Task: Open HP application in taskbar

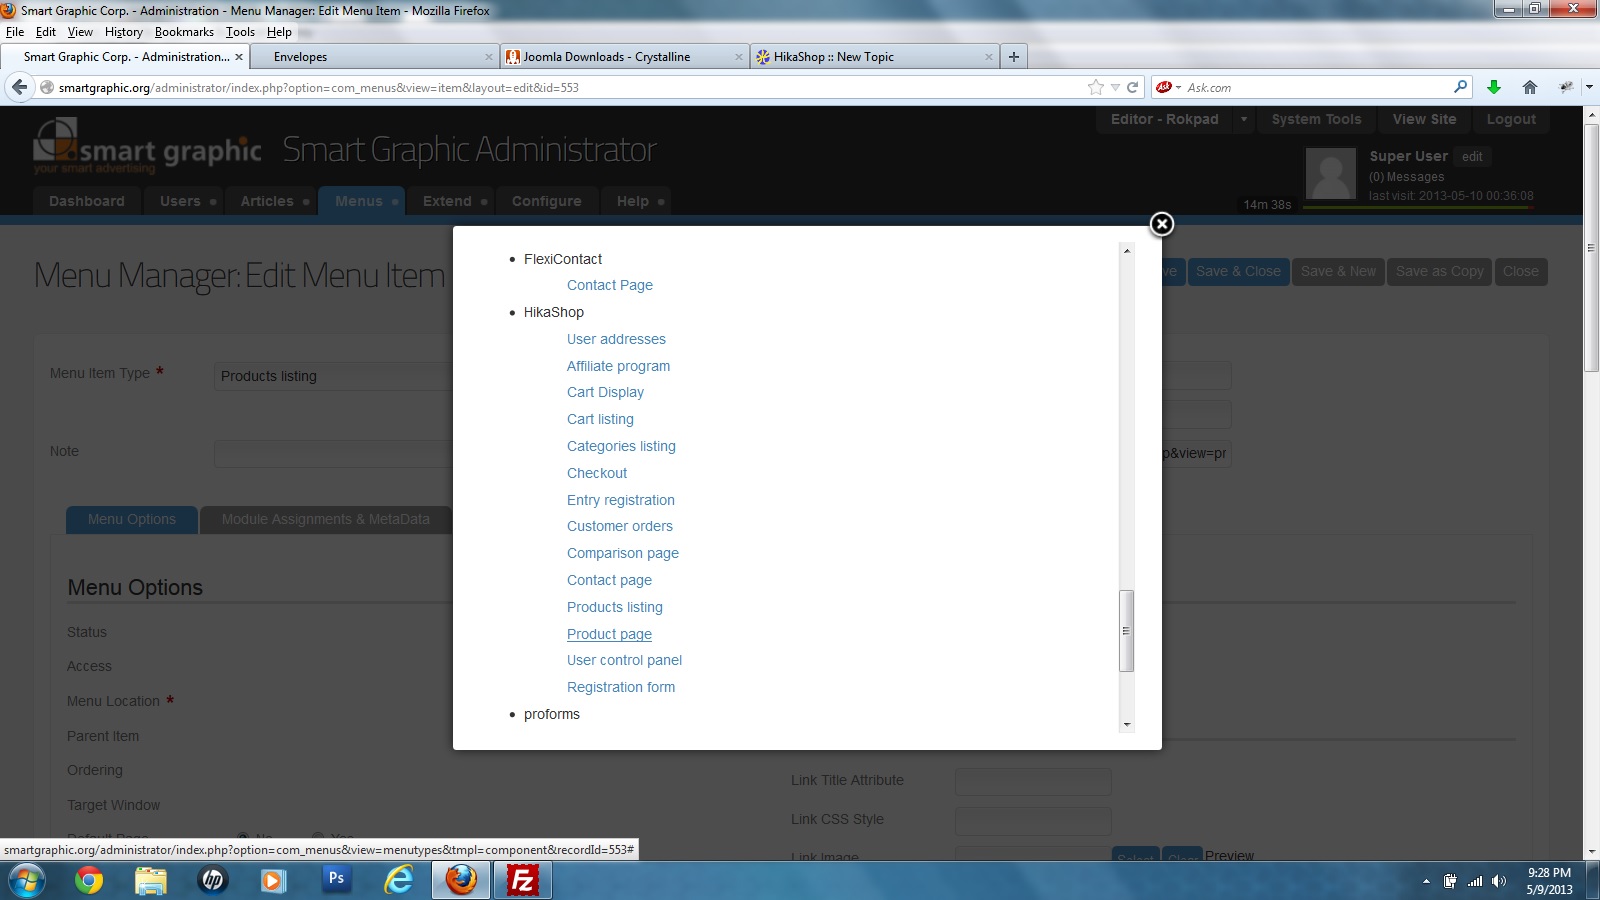Action: 213,881
